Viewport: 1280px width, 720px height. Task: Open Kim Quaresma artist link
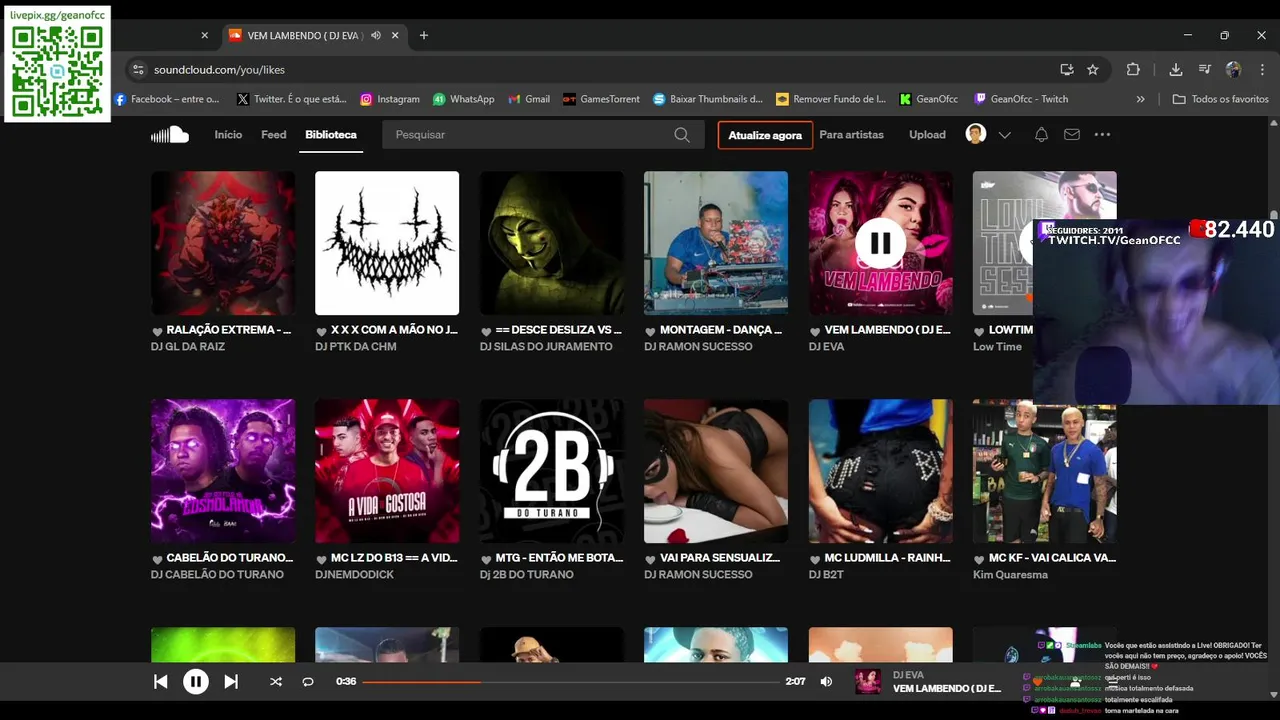click(x=1010, y=575)
